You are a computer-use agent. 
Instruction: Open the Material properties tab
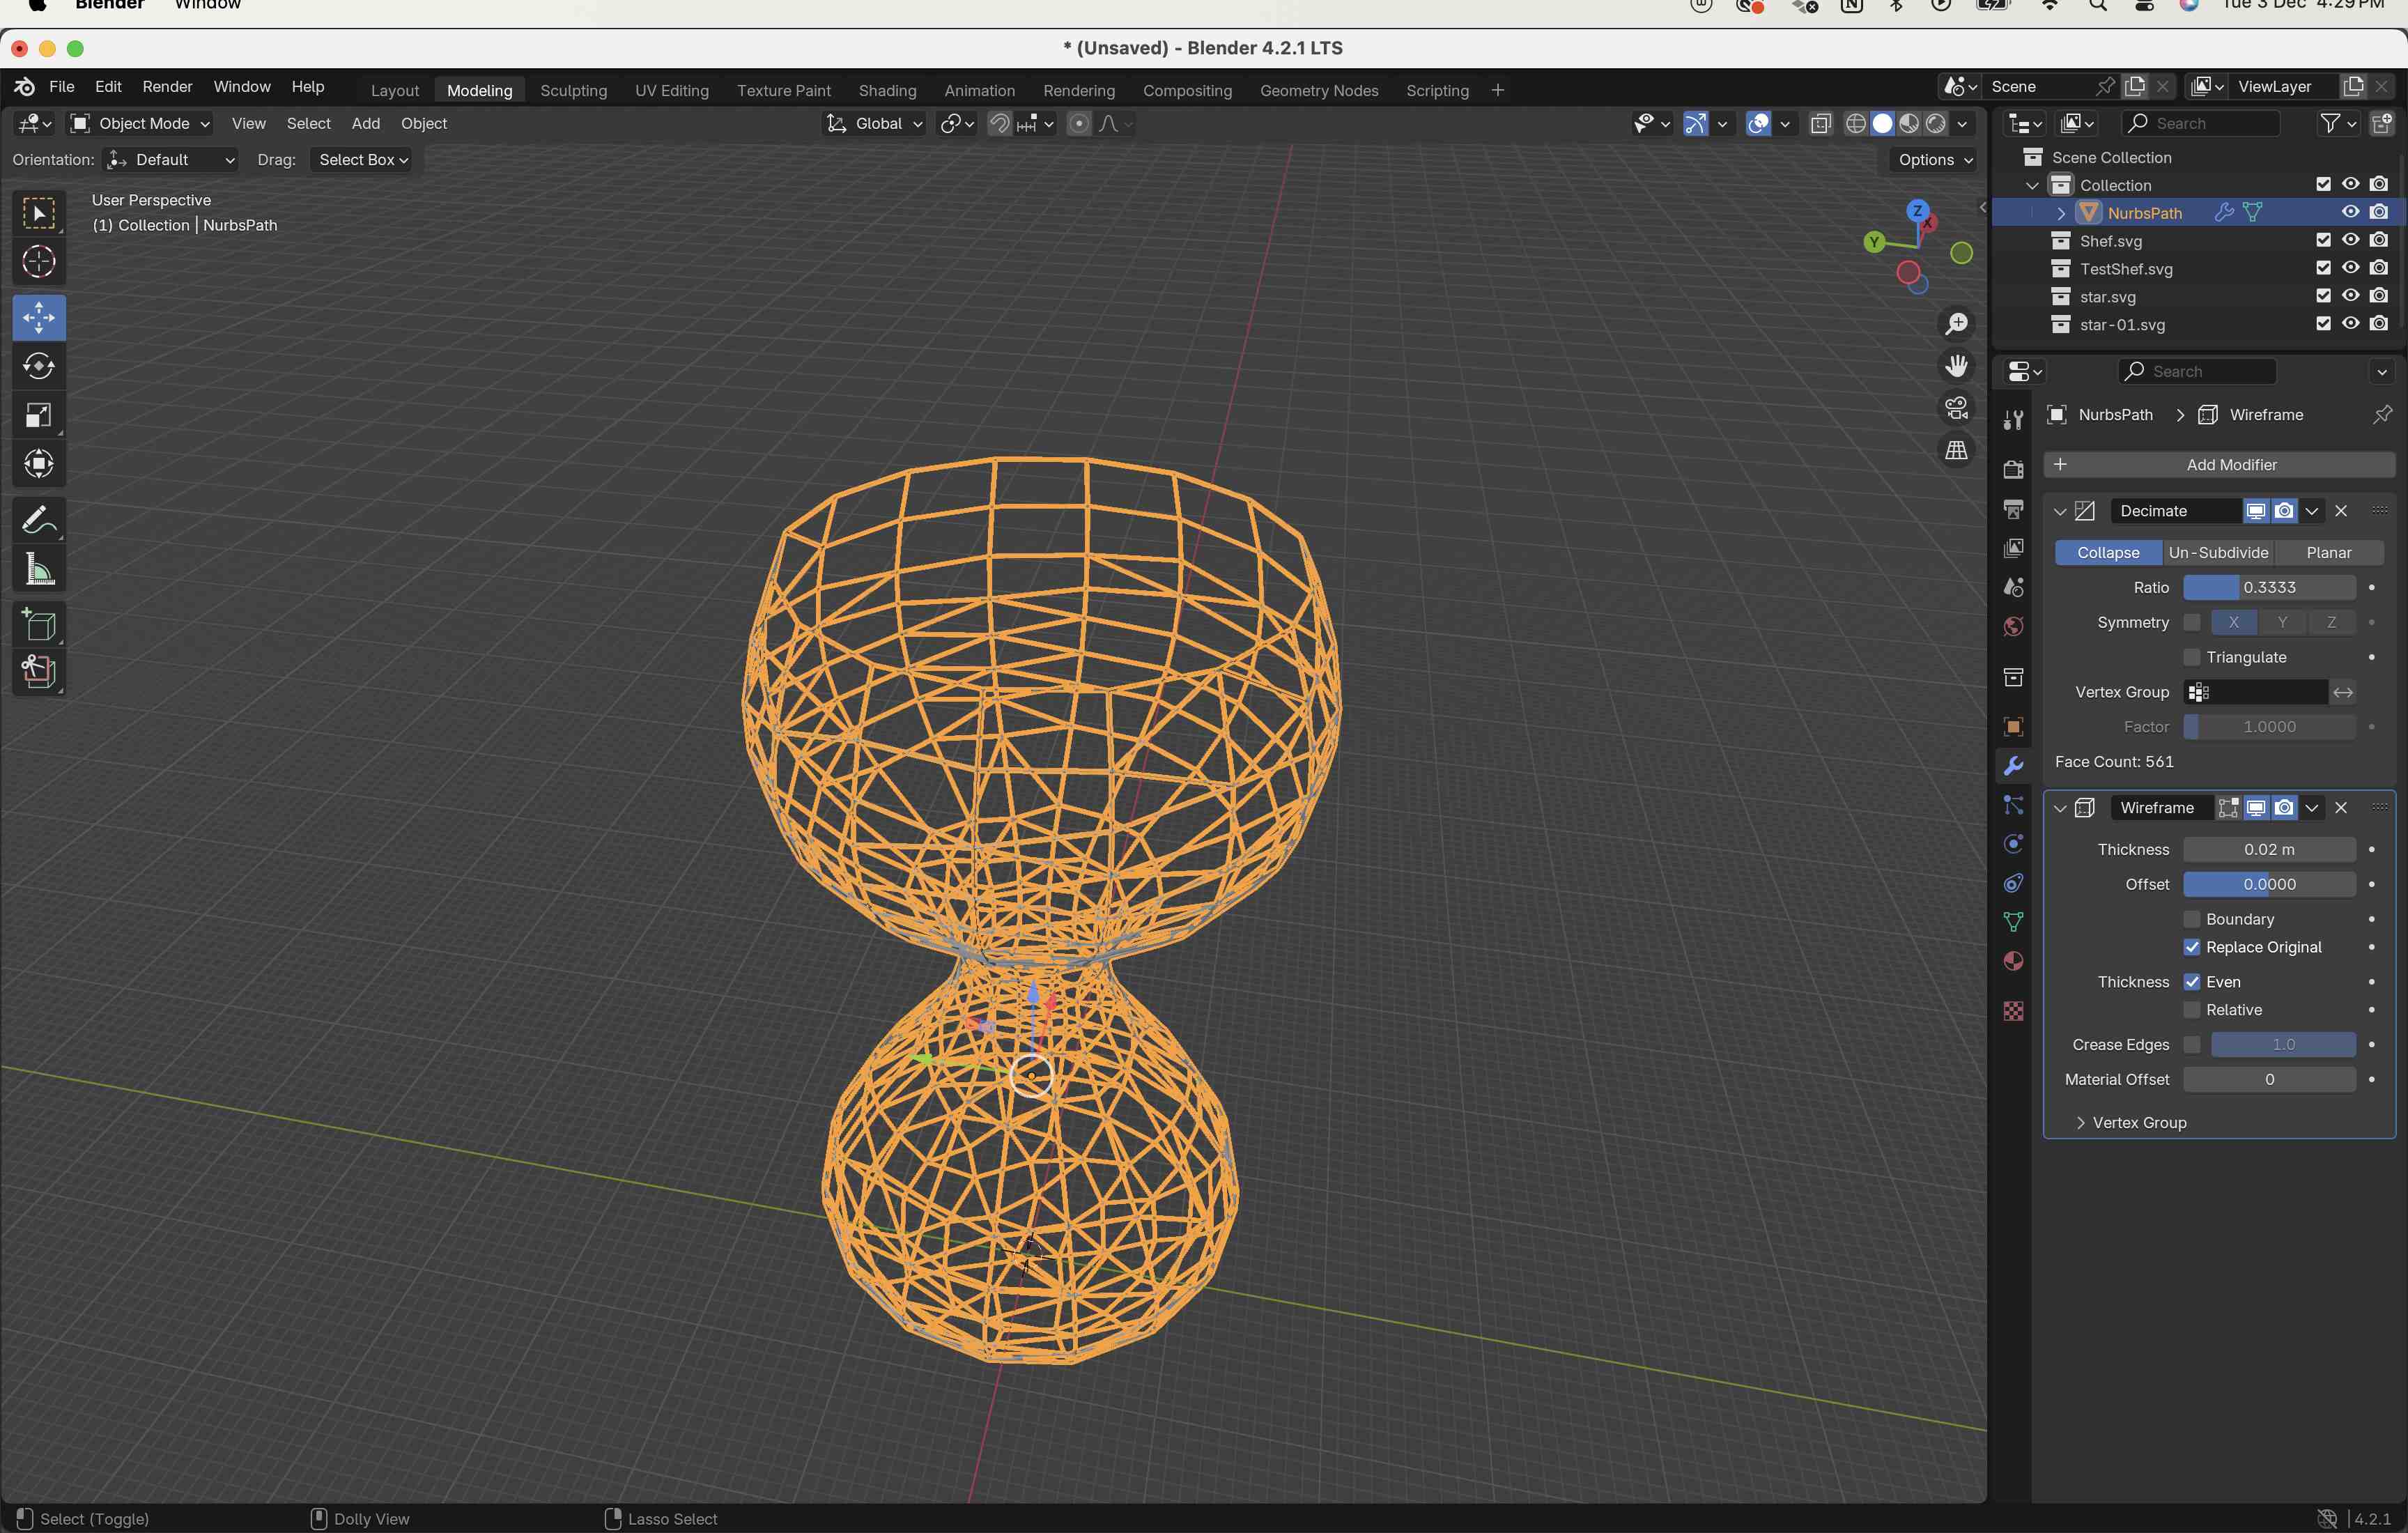(x=2013, y=961)
